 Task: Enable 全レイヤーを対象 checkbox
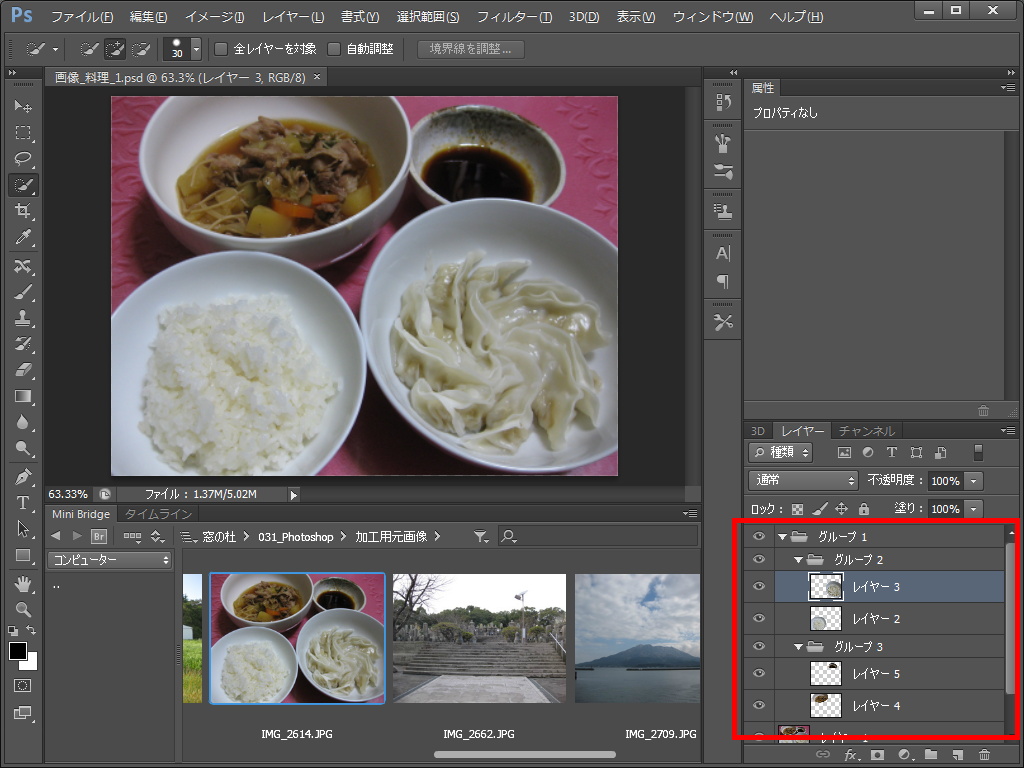click(x=221, y=49)
